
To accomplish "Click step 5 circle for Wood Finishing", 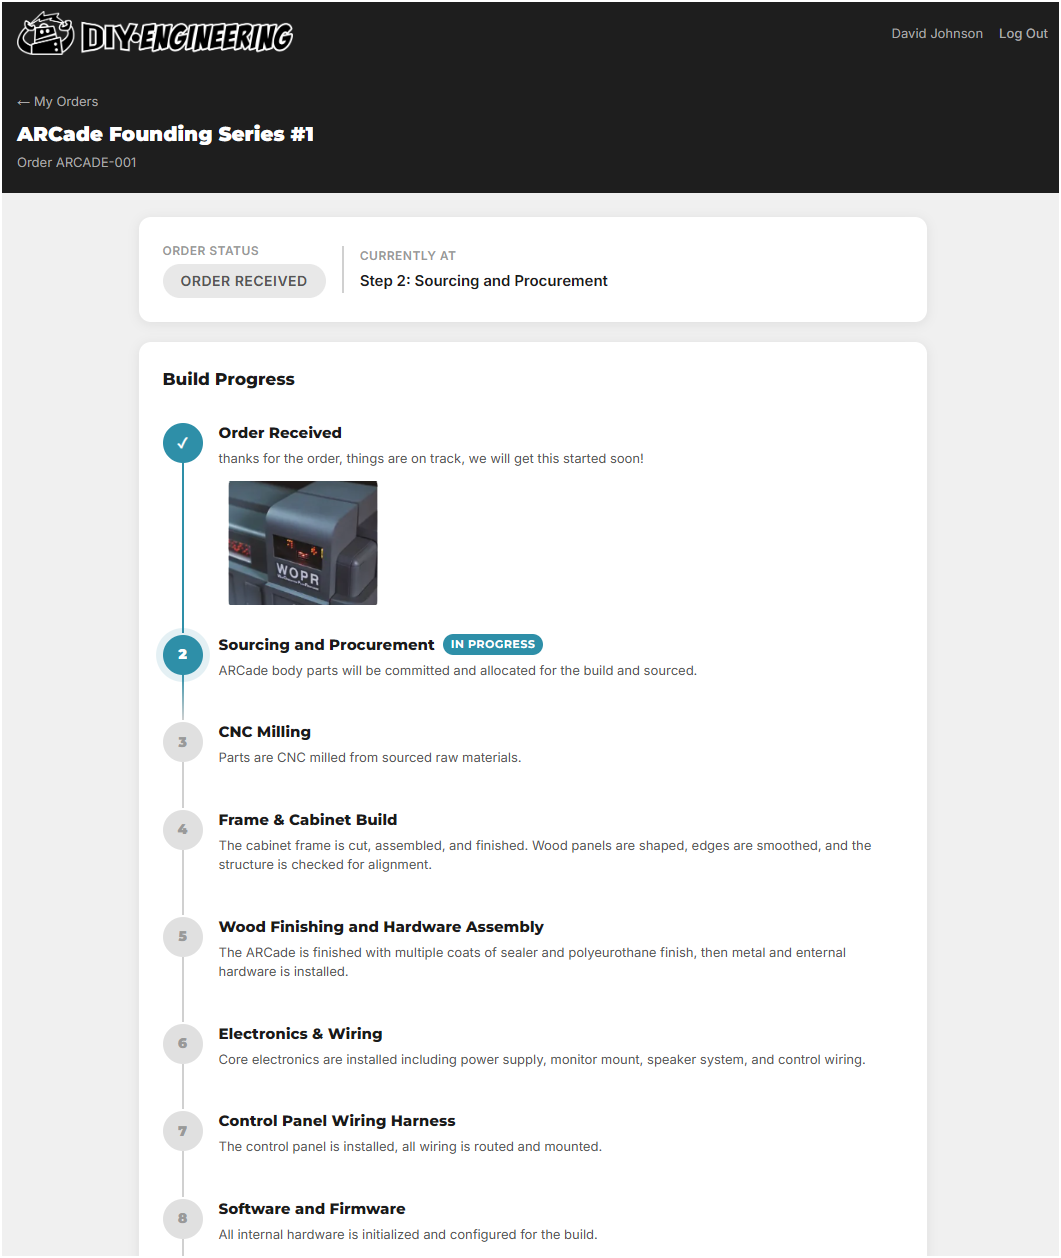I will [183, 936].
